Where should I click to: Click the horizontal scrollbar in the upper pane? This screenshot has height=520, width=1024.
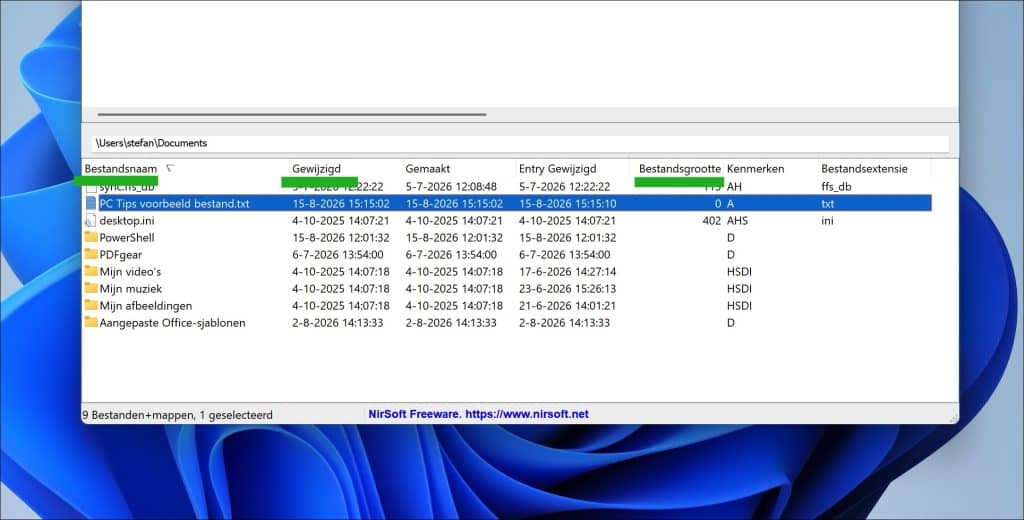click(x=292, y=114)
